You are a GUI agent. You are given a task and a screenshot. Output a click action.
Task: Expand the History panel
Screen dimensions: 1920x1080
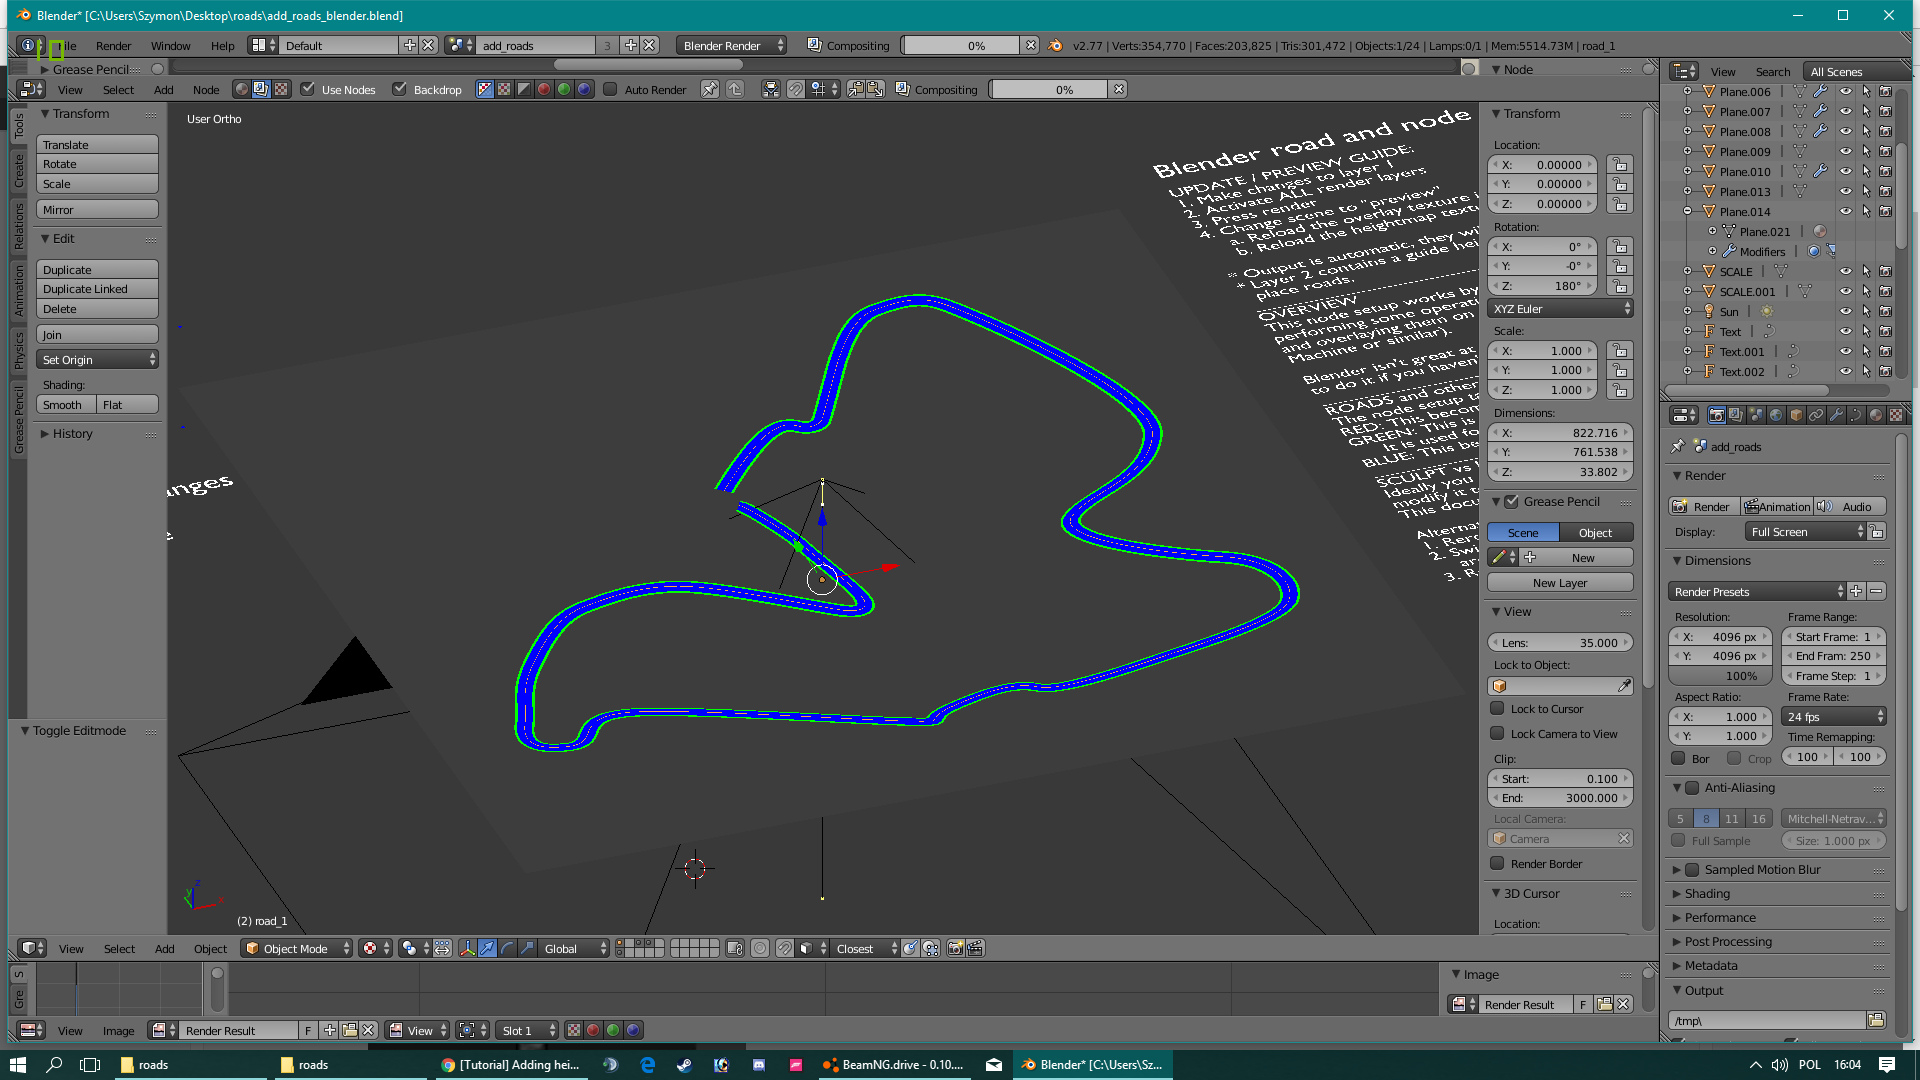[x=72, y=433]
